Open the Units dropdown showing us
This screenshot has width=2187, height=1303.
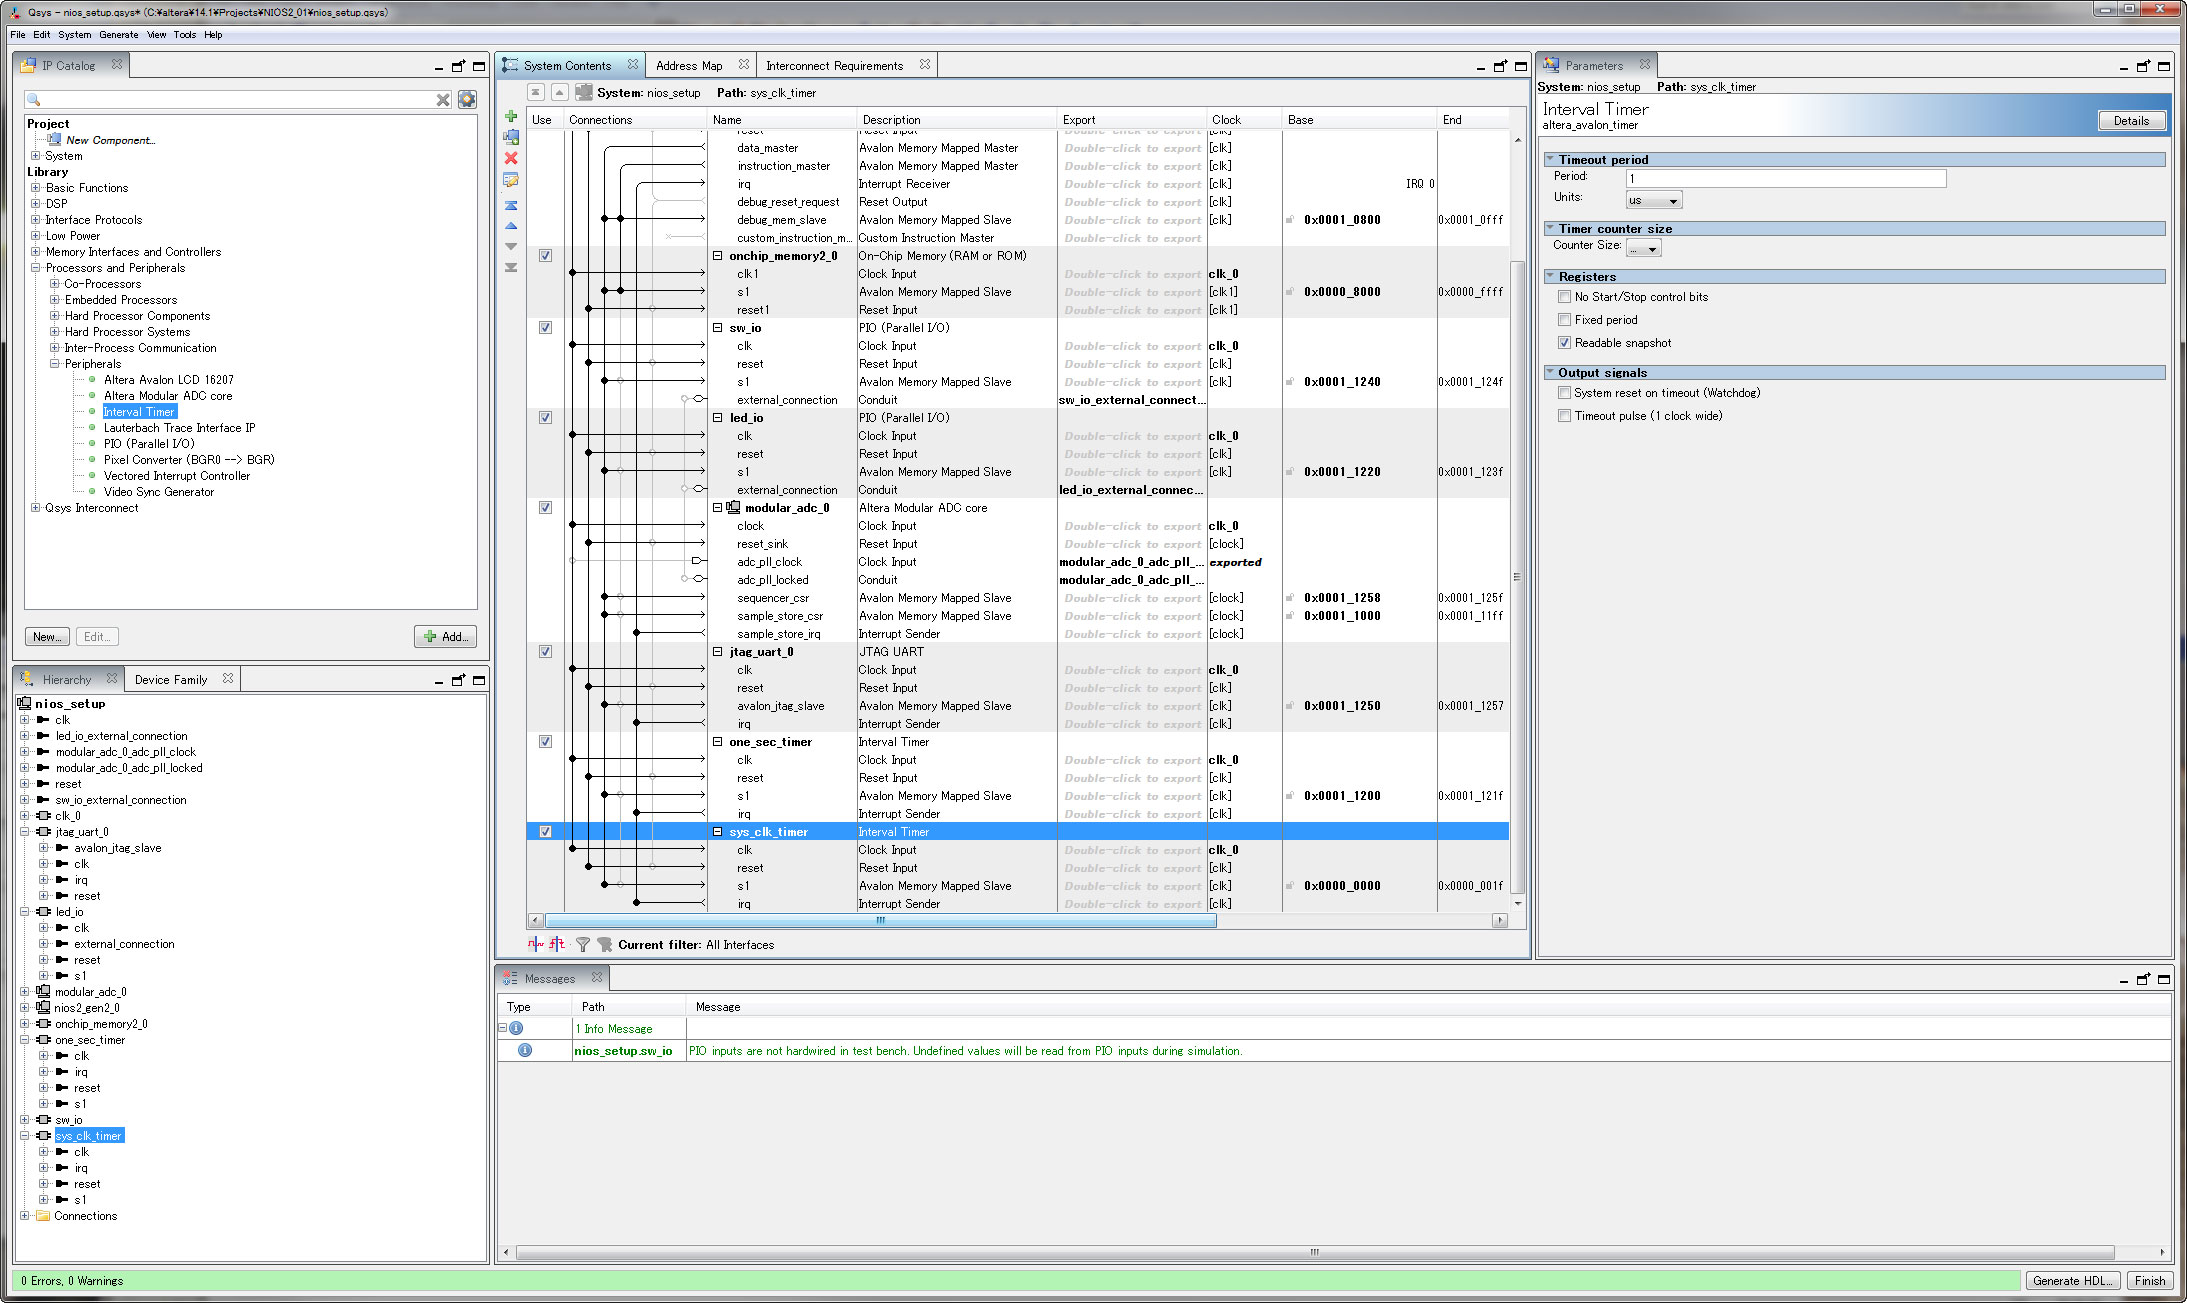[1654, 200]
